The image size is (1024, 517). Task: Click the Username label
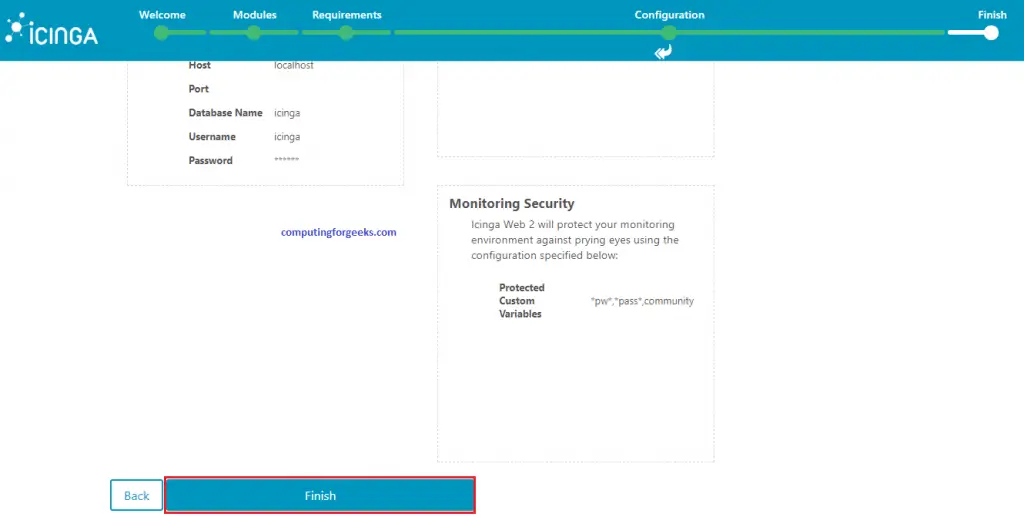tap(212, 137)
